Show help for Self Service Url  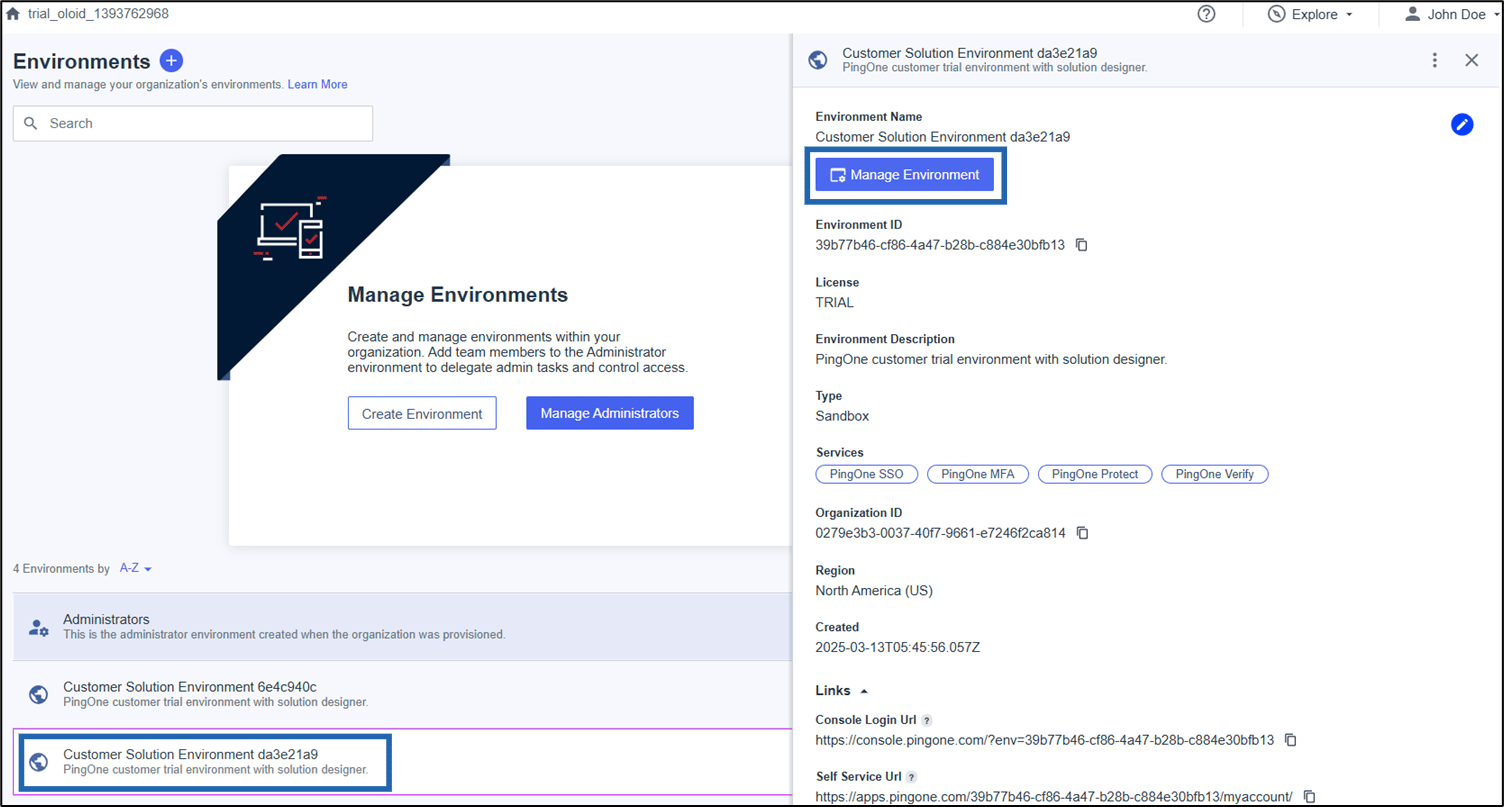point(912,777)
